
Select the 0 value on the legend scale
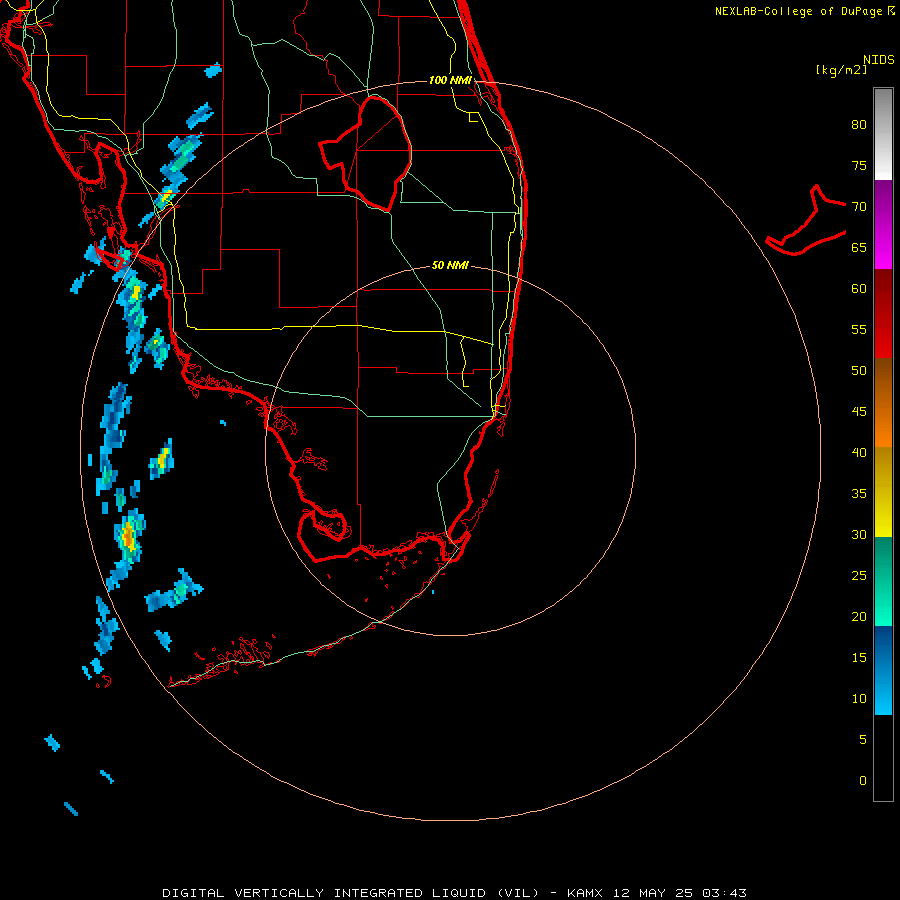(863, 781)
